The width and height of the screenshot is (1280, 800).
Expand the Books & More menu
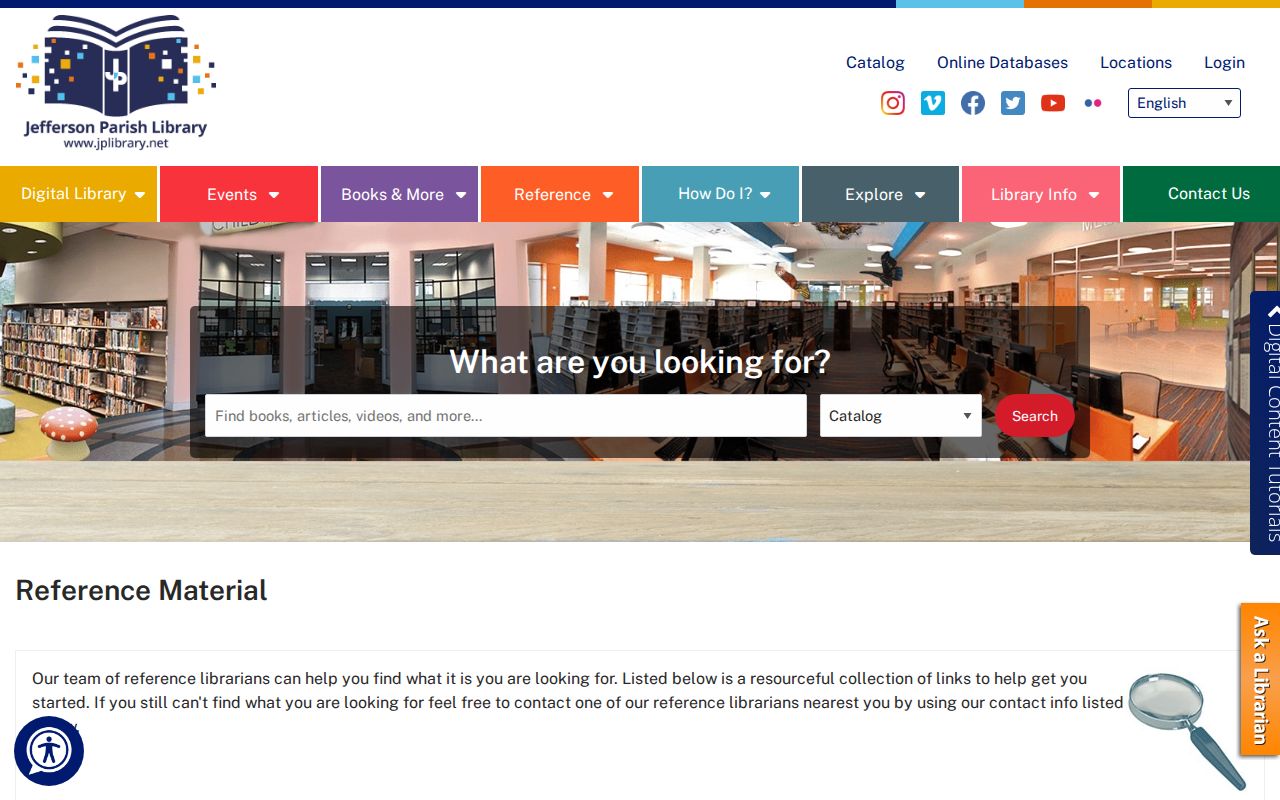click(400, 194)
